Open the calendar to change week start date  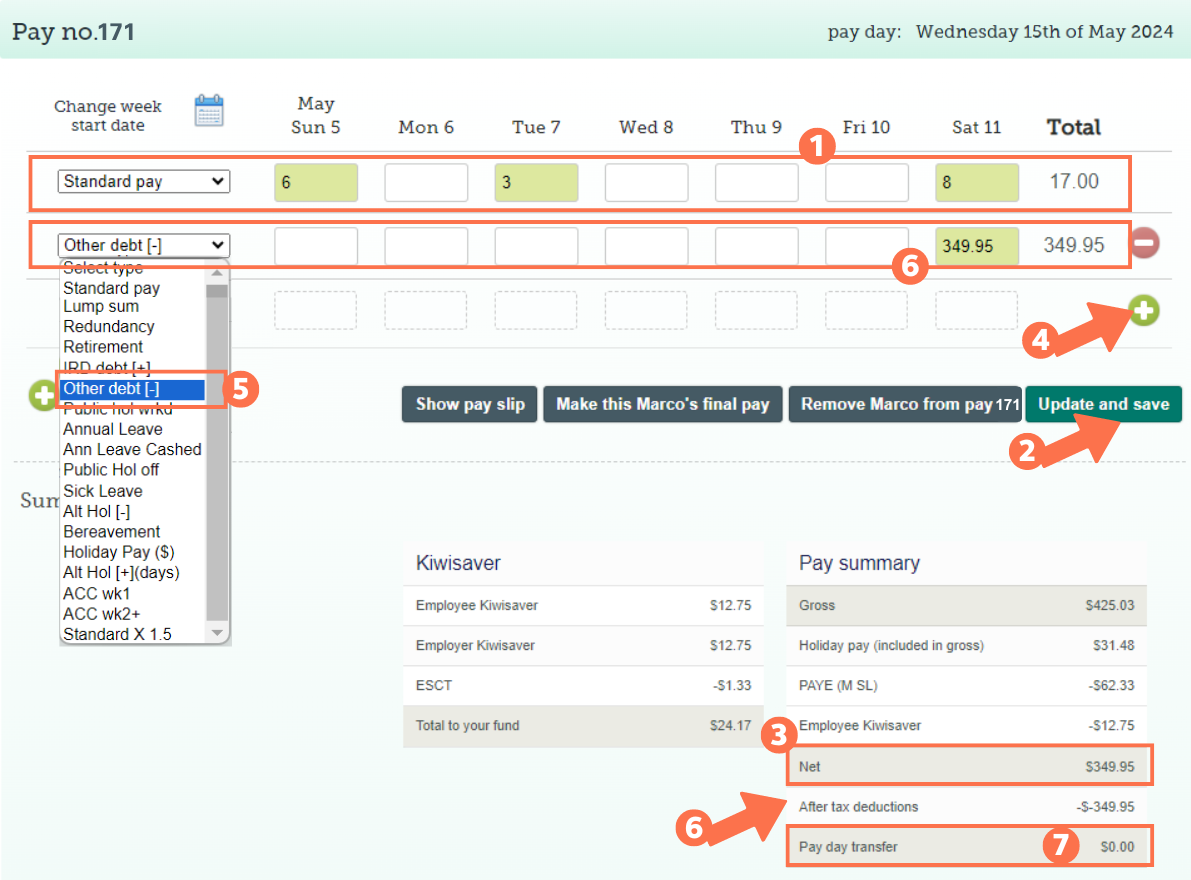(x=208, y=112)
